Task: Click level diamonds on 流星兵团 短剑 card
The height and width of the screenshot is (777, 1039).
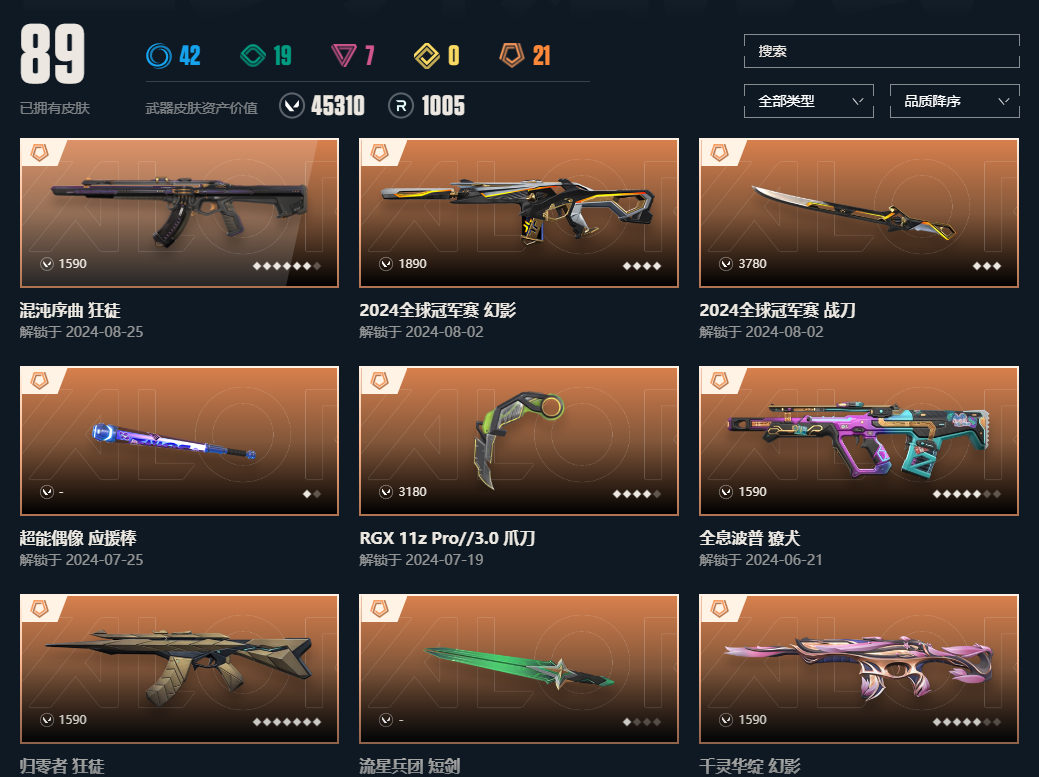Action: pos(641,722)
